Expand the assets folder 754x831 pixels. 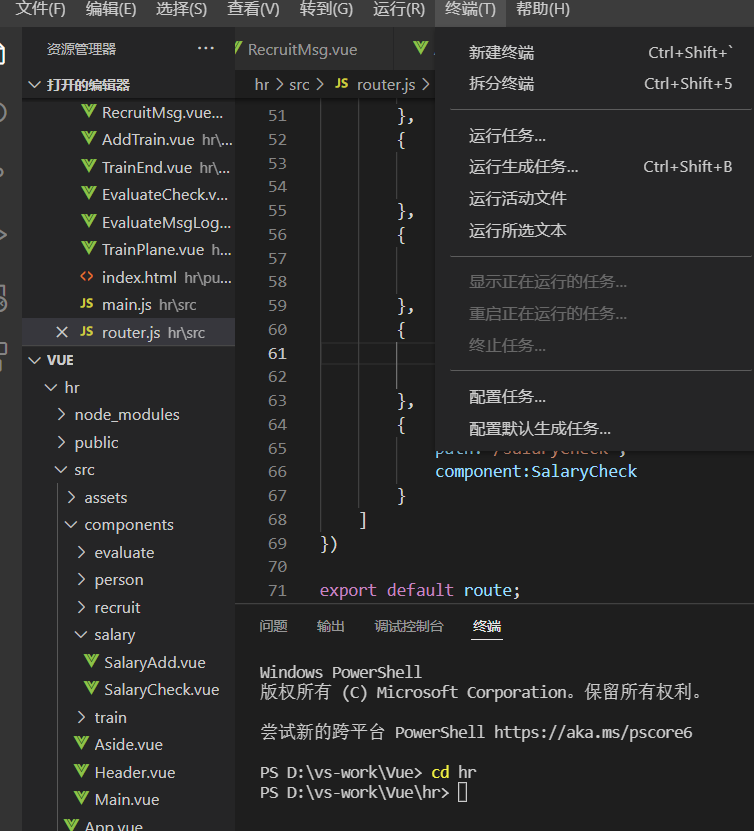tap(72, 497)
